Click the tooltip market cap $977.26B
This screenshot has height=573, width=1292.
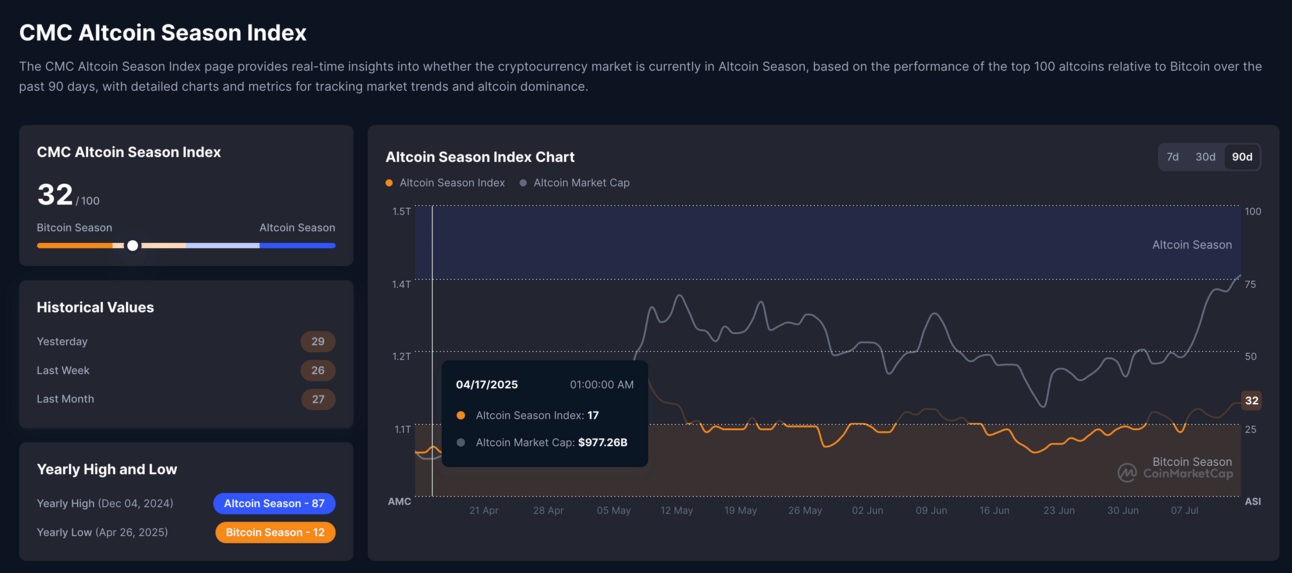click(x=603, y=442)
